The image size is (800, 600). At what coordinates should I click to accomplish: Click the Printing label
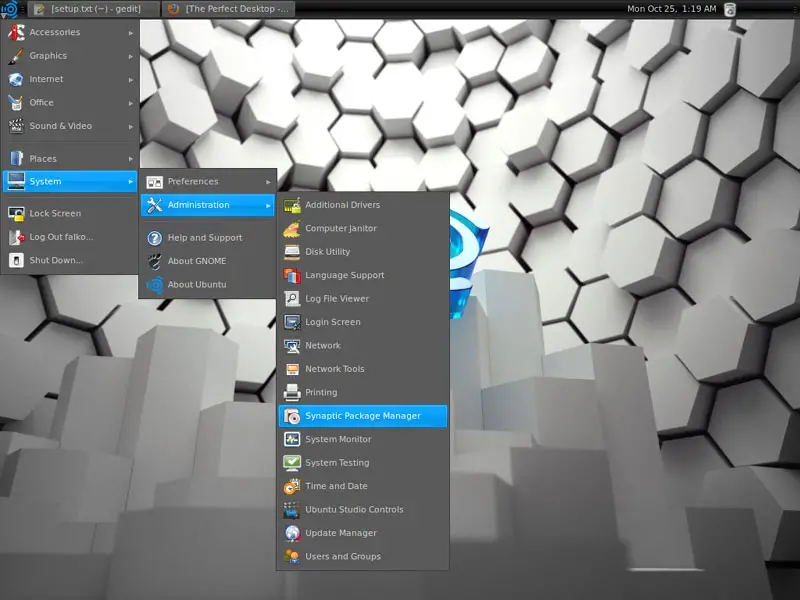pyautogui.click(x=321, y=392)
